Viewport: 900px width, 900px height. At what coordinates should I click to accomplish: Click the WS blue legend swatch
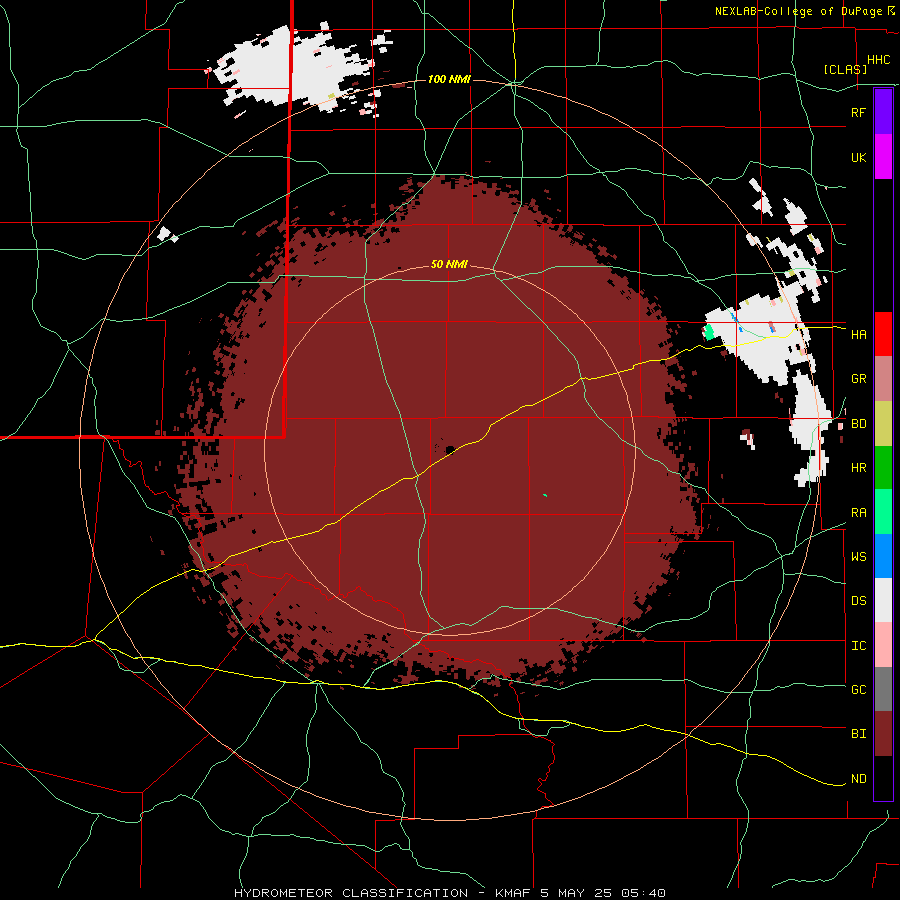(x=883, y=556)
